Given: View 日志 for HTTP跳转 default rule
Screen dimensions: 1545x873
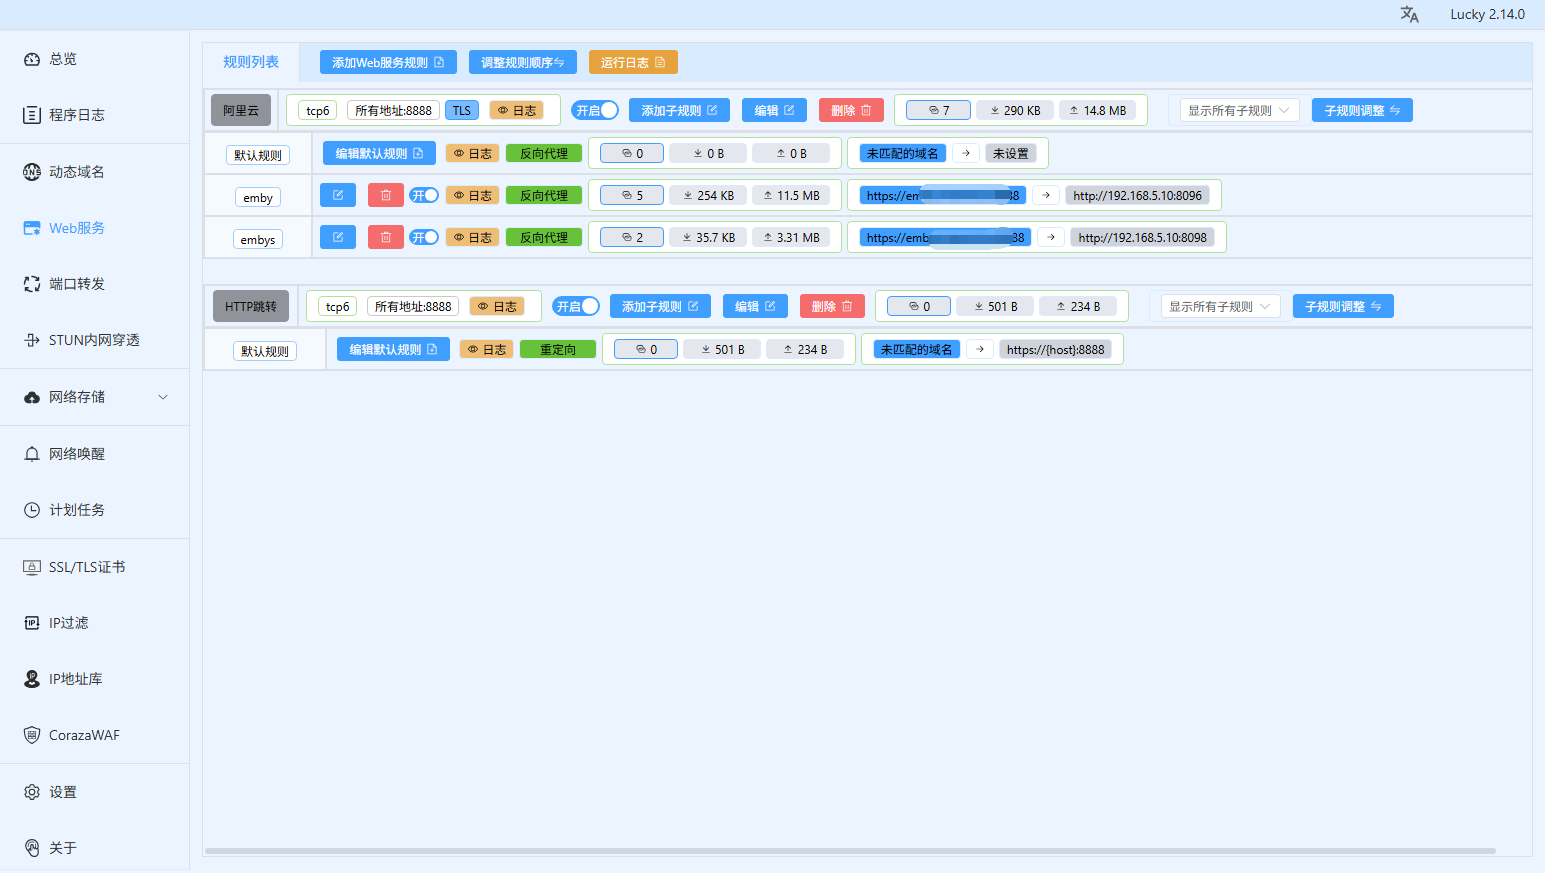Looking at the screenshot, I should [x=486, y=349].
